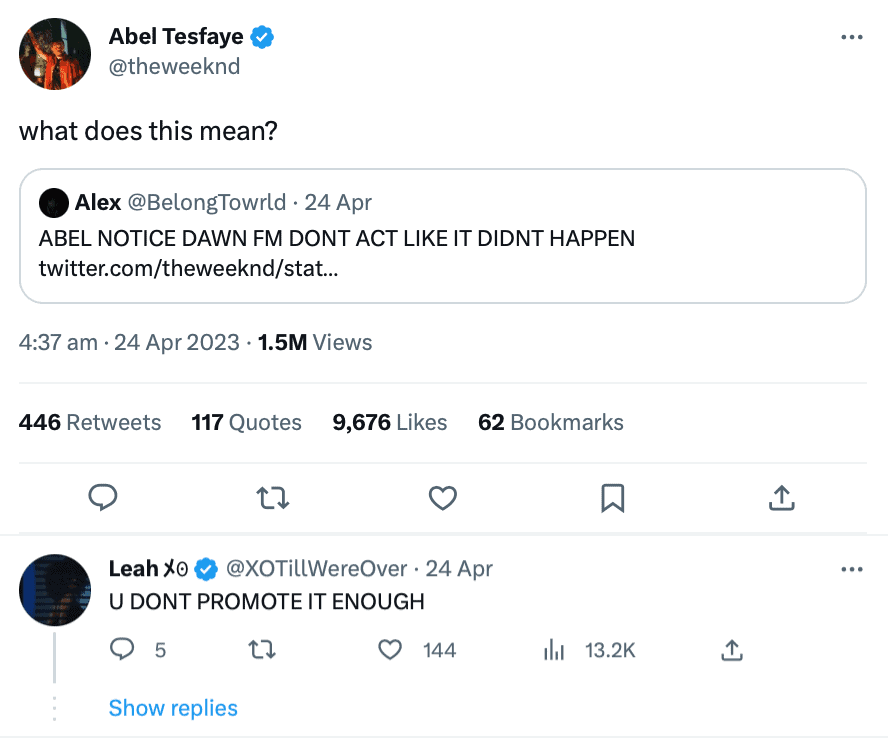The width and height of the screenshot is (888, 738).
Task: Retweet Leah's reply
Action: [261, 651]
